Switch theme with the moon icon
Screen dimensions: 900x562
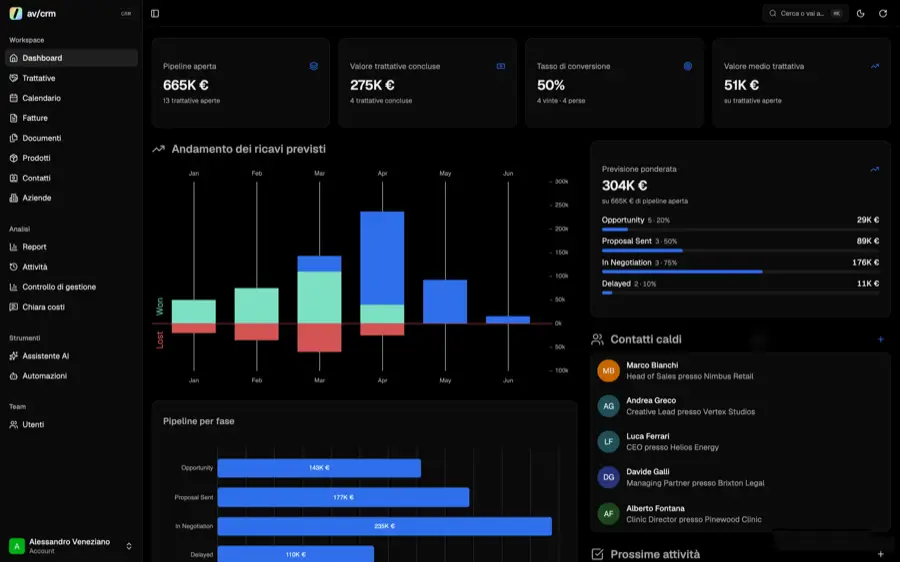pos(860,13)
